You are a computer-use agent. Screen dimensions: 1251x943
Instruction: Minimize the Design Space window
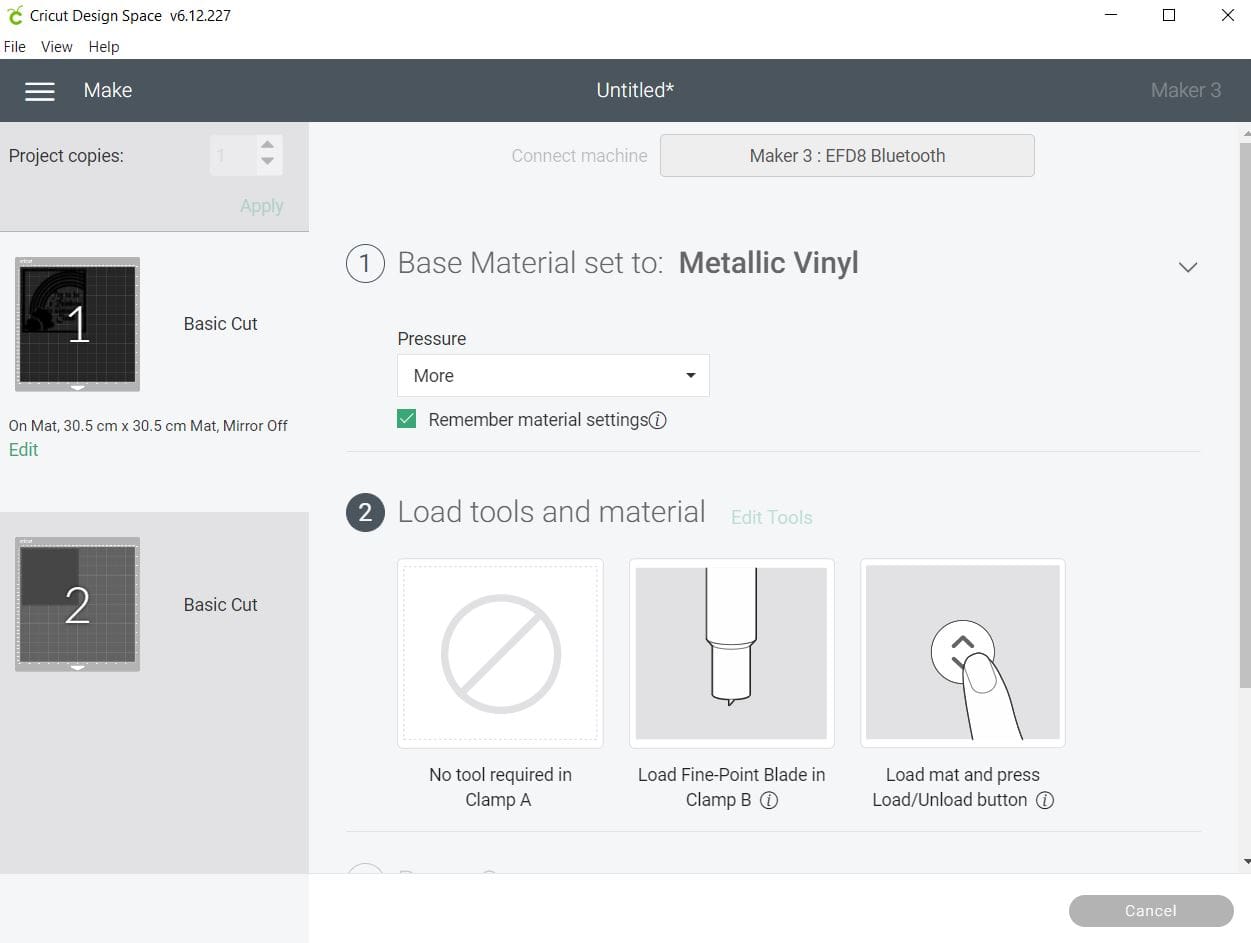click(1112, 15)
